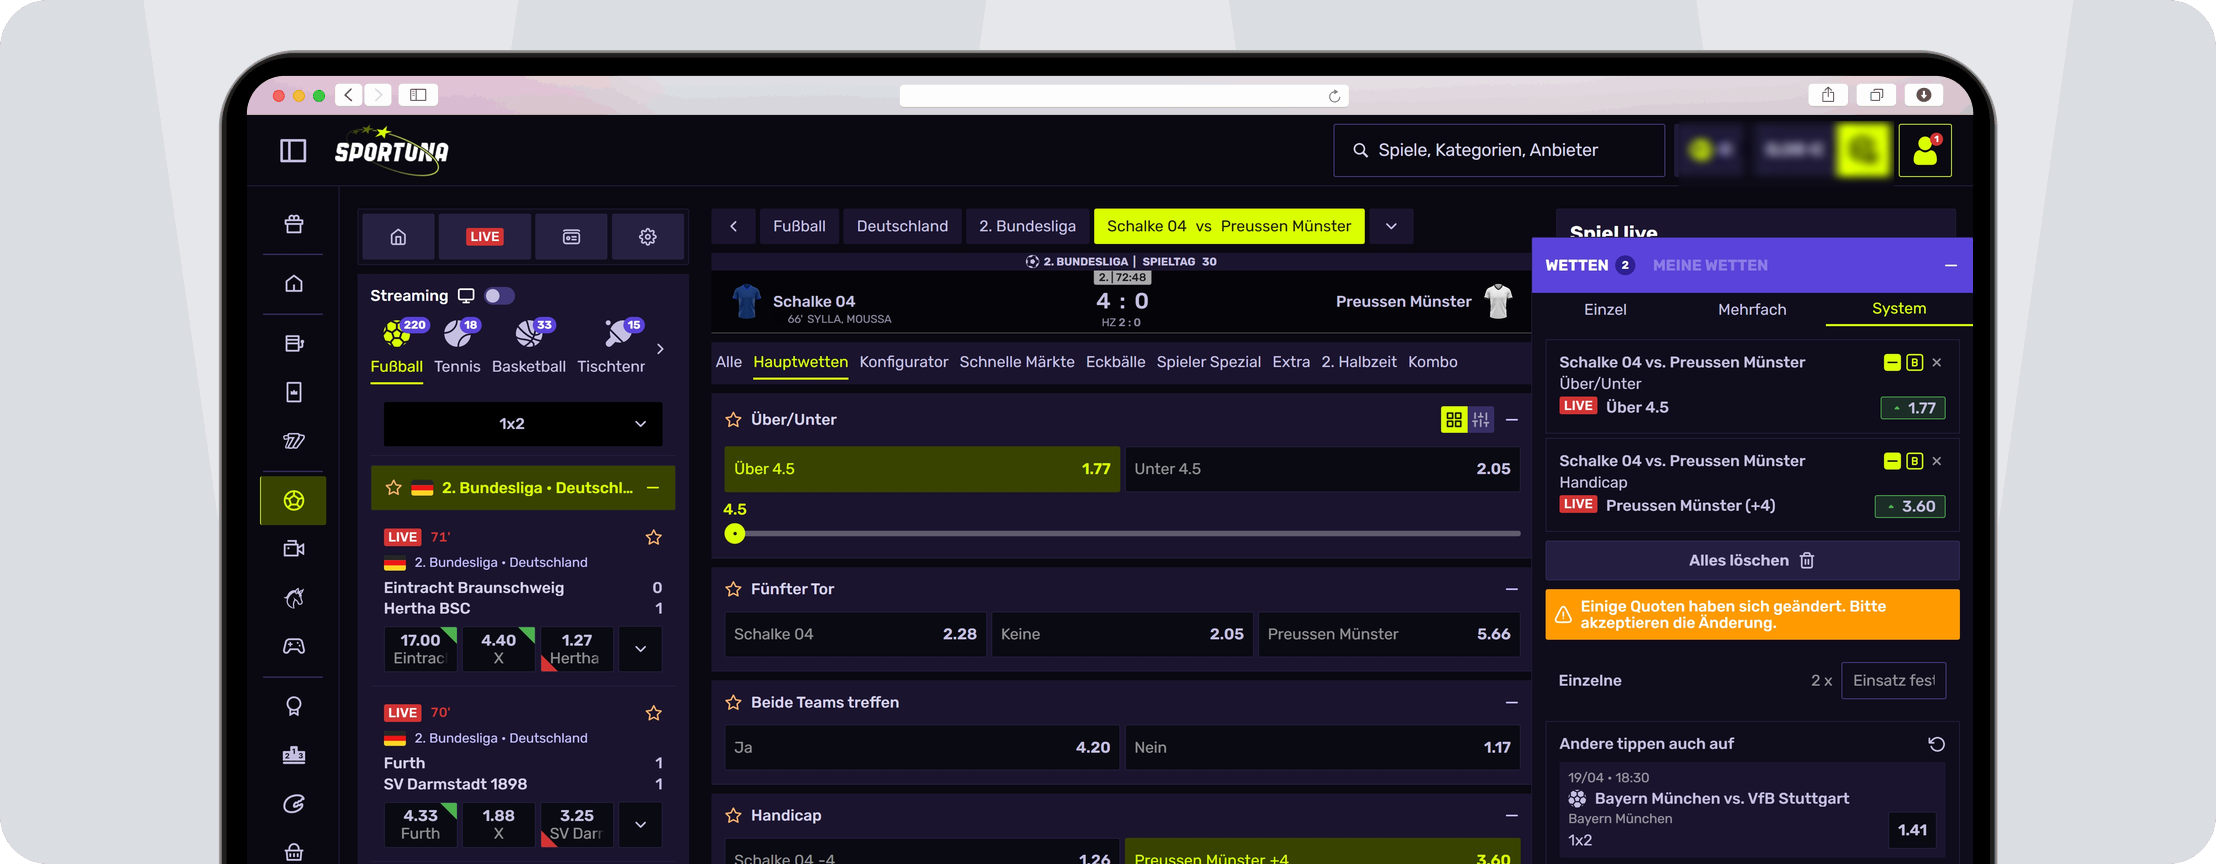Show more sports with the chevron arrow
The height and width of the screenshot is (864, 2216).
click(660, 349)
